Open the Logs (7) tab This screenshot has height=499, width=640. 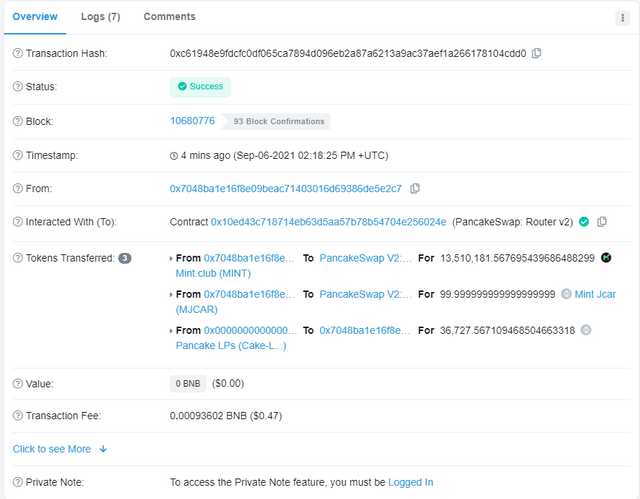click(x=100, y=17)
